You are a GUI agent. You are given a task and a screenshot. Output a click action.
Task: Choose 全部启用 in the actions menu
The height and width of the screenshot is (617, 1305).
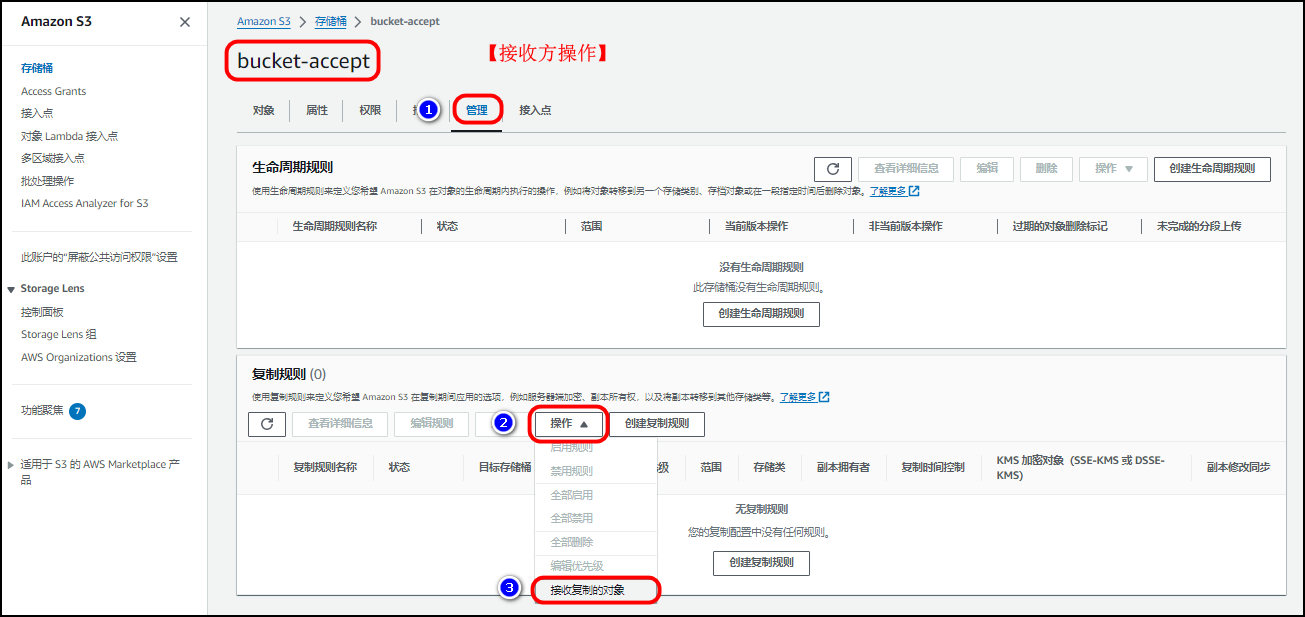point(572,495)
